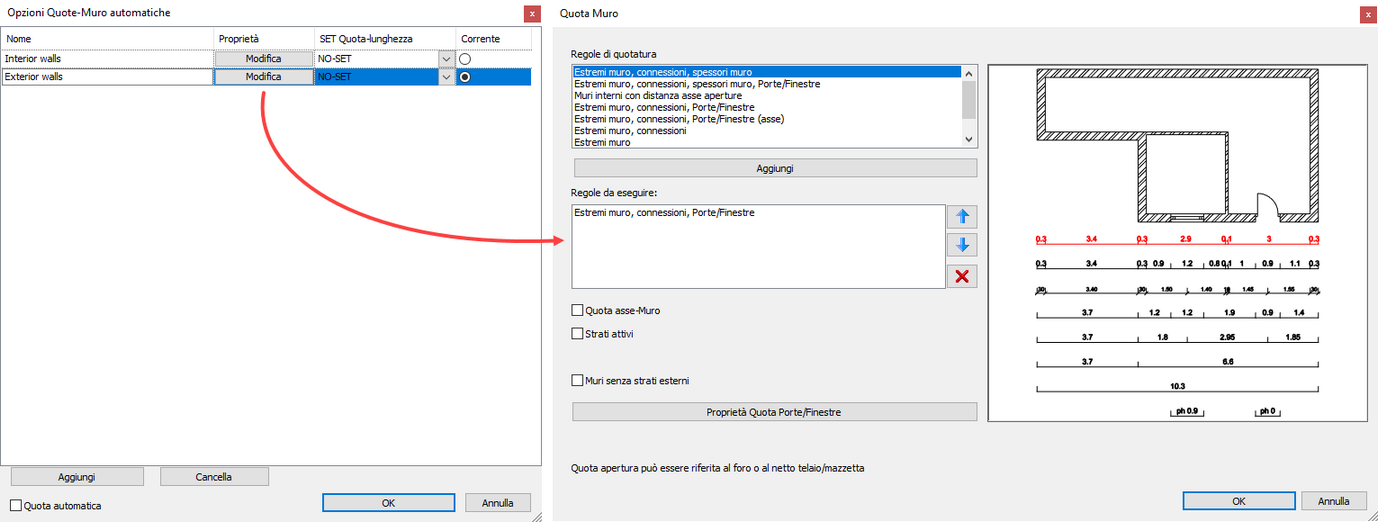
Task: Move rule down with blue down arrow
Action: point(962,246)
